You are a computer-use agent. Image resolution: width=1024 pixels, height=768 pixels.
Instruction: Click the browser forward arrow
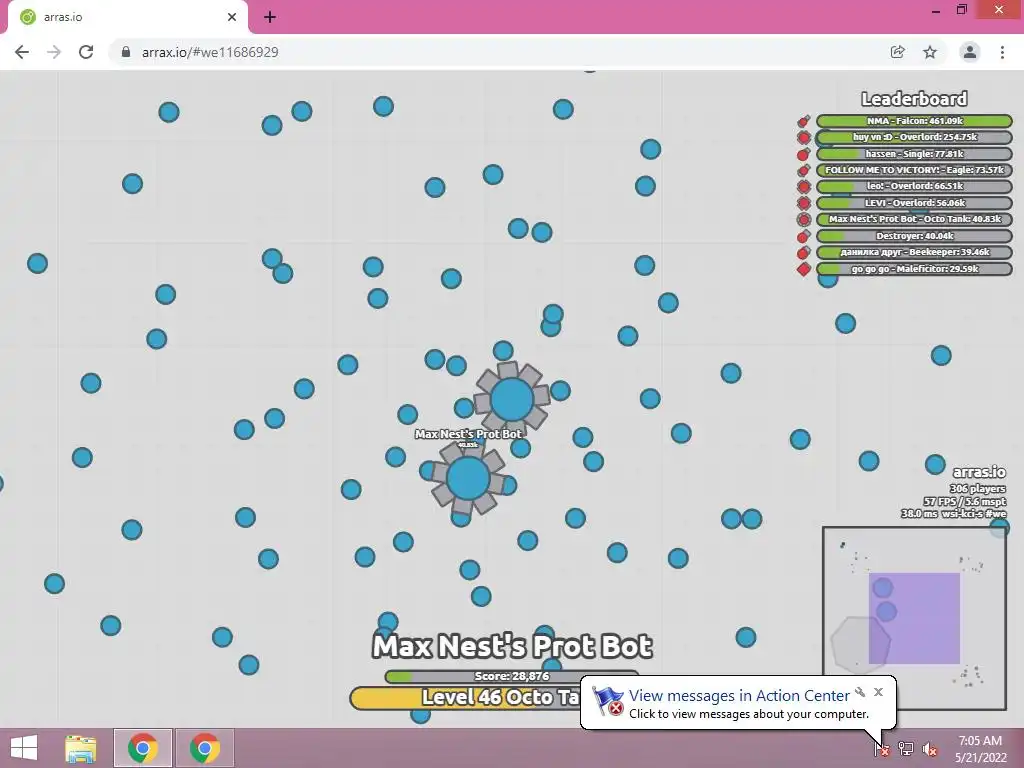tap(54, 52)
